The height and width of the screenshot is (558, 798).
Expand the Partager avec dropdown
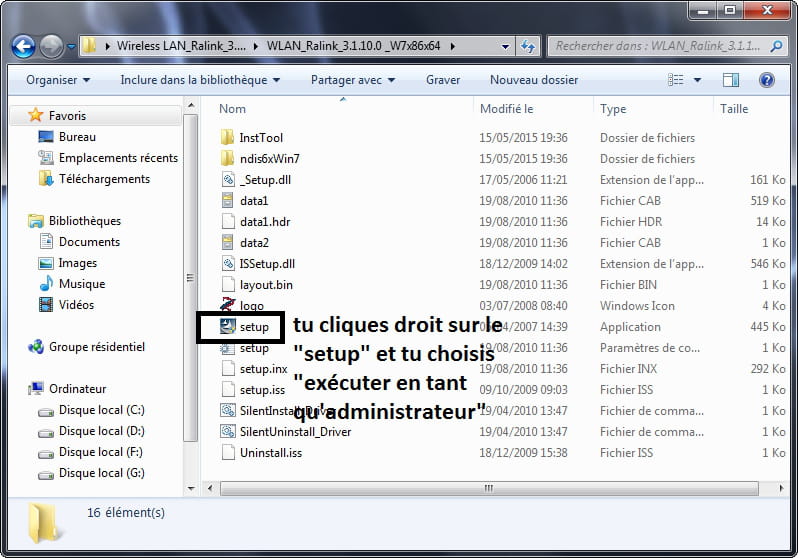tap(352, 80)
